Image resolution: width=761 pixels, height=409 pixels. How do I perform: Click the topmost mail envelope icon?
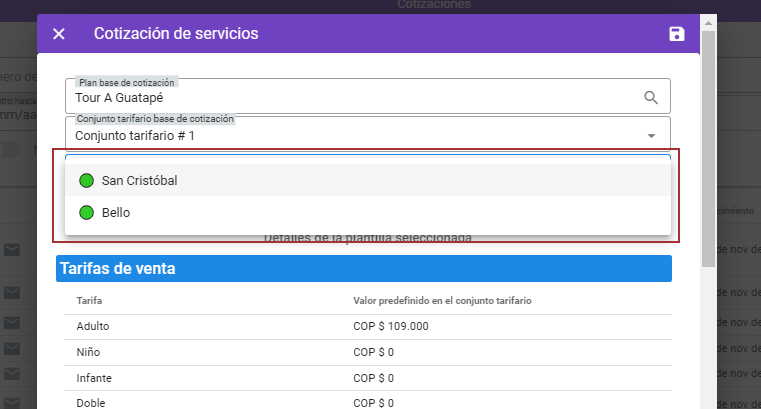pyautogui.click(x=12, y=250)
